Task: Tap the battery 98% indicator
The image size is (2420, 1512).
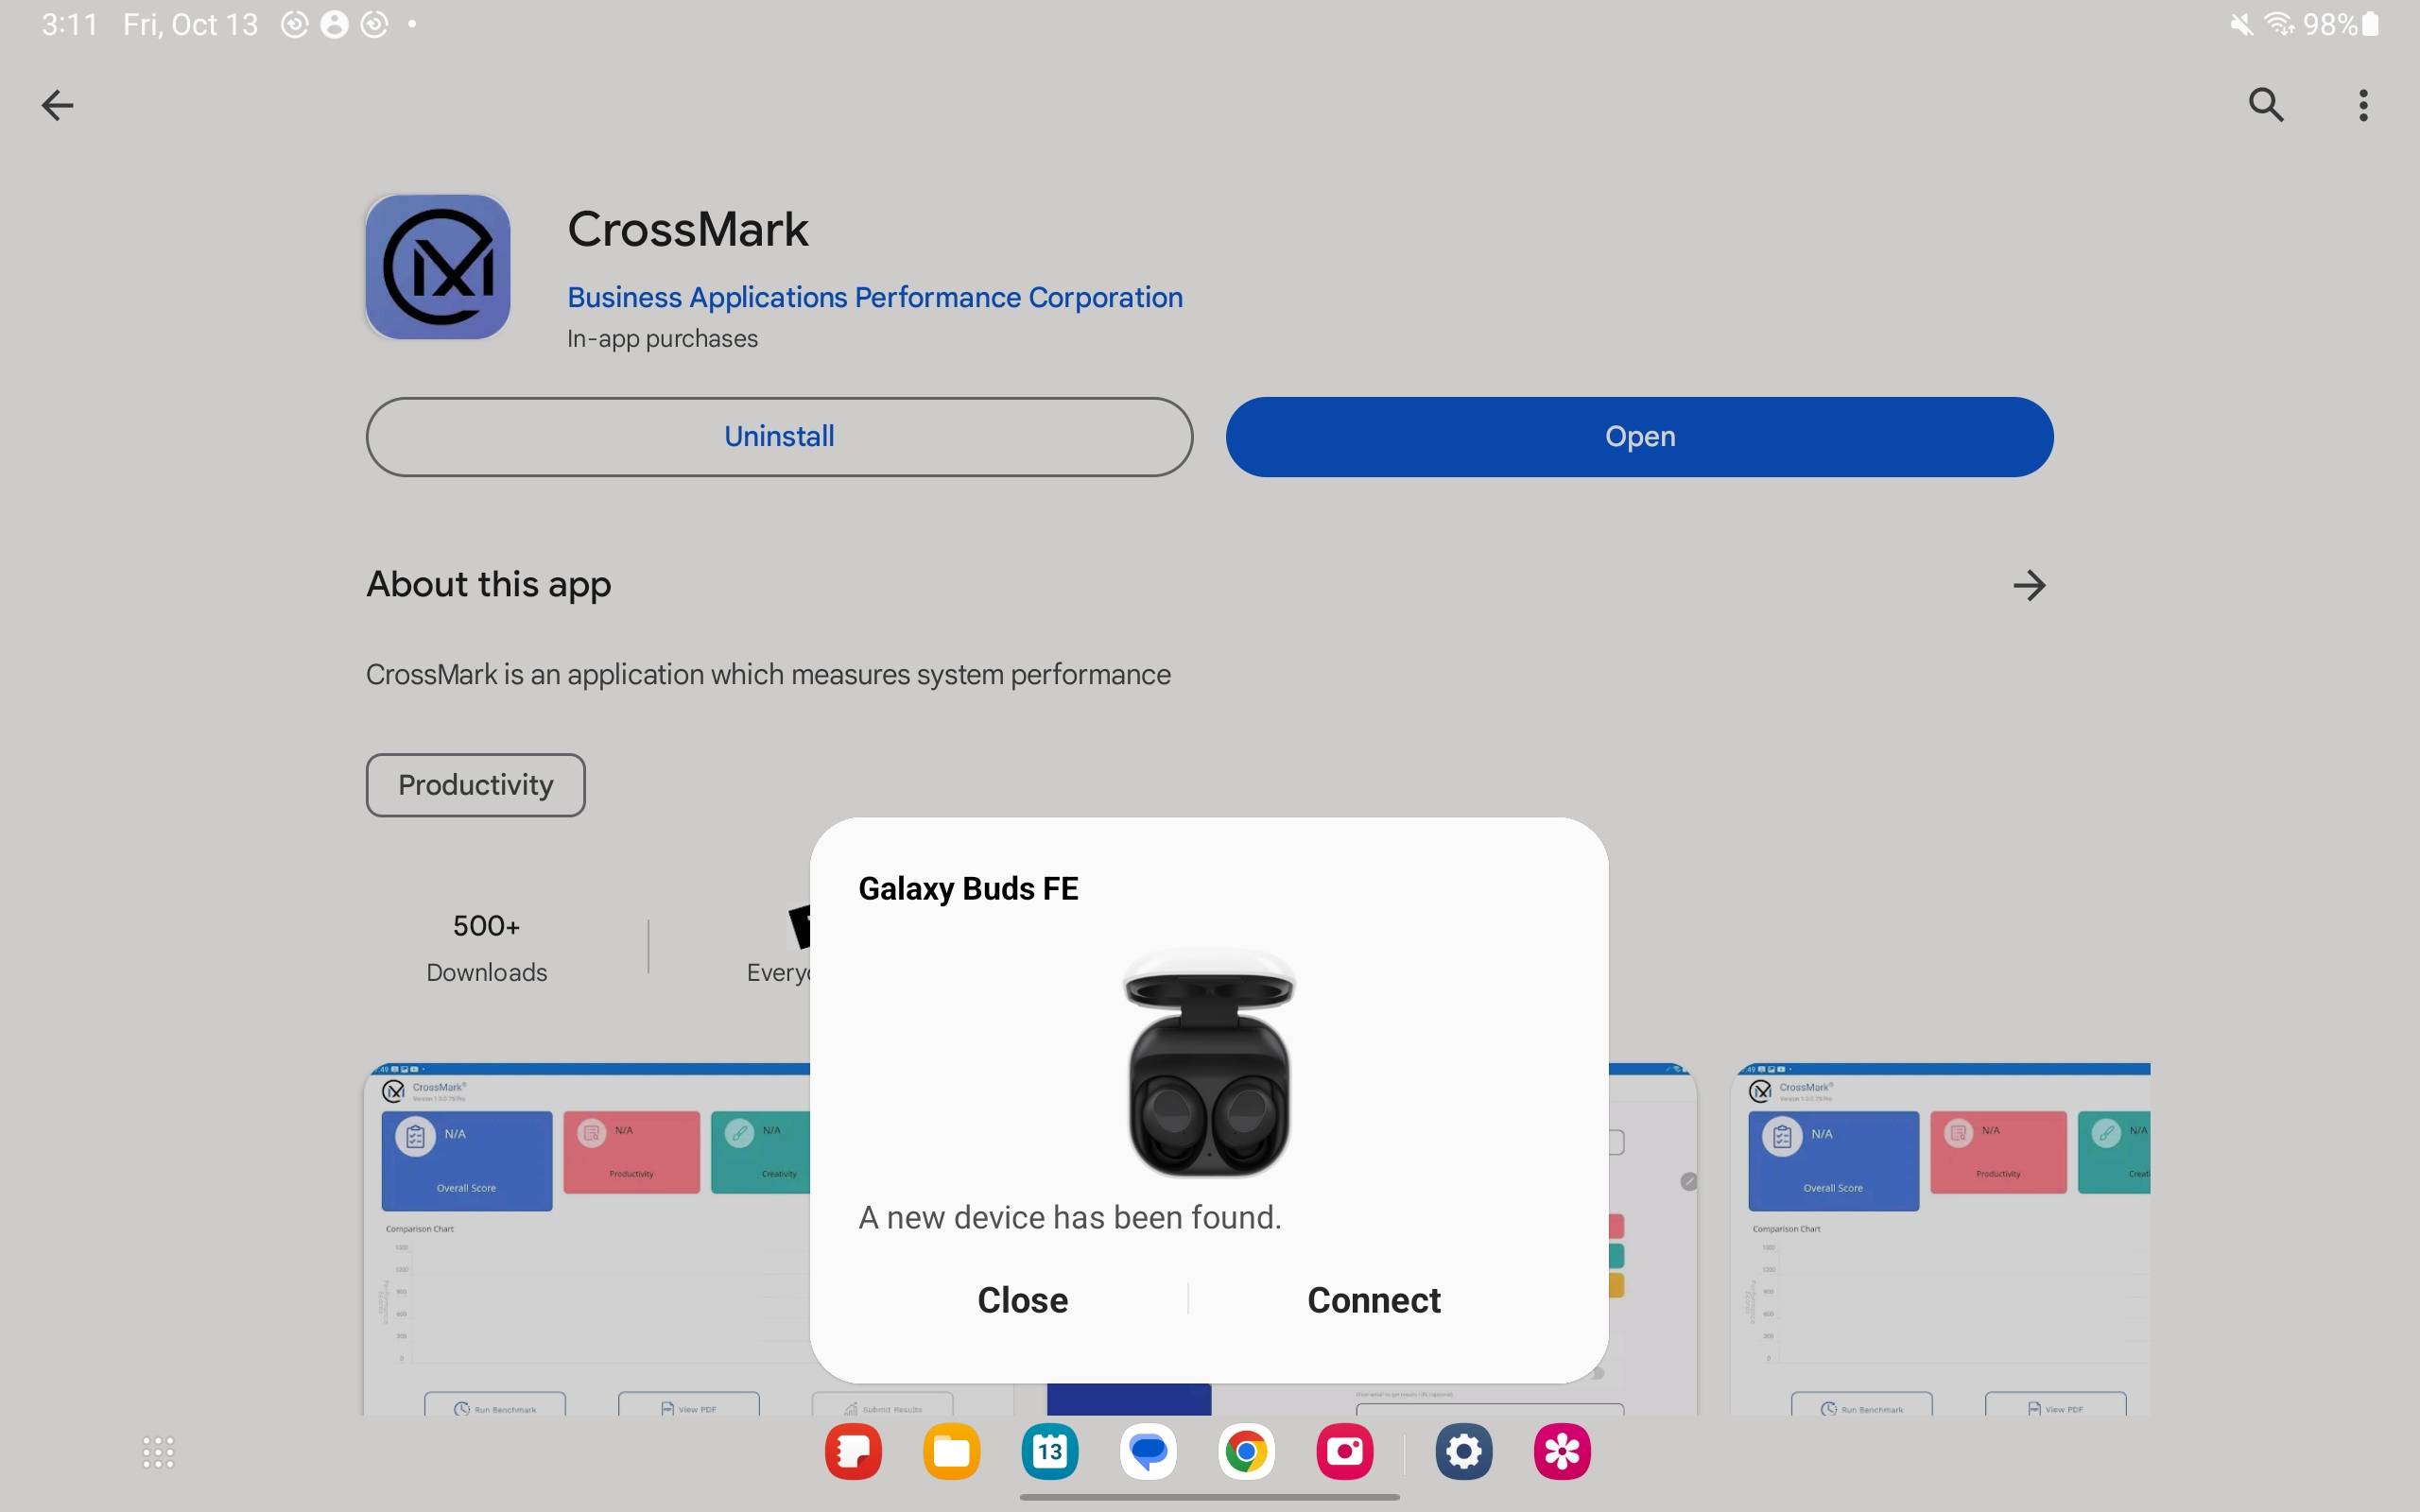Action: tap(2340, 24)
